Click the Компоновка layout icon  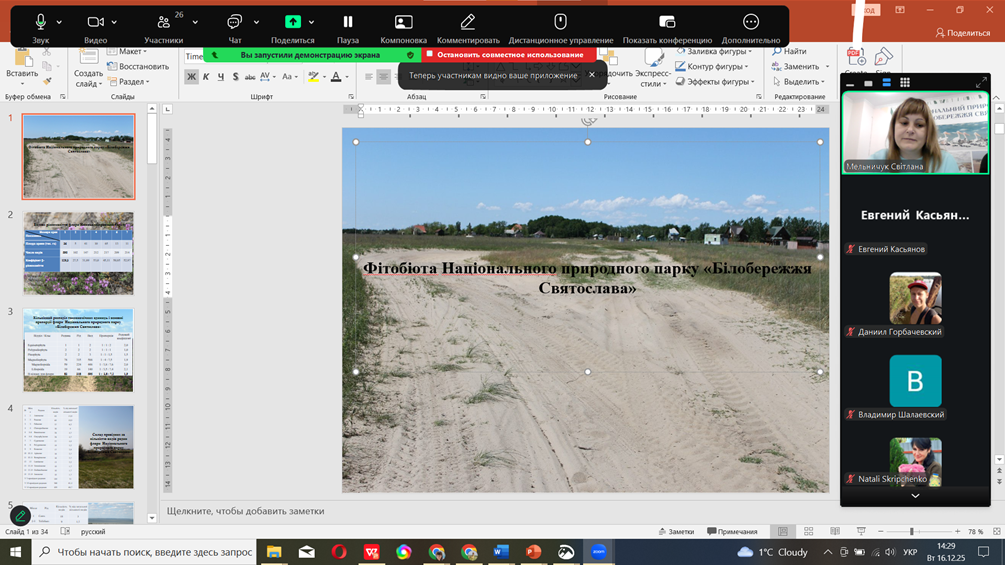[403, 27]
